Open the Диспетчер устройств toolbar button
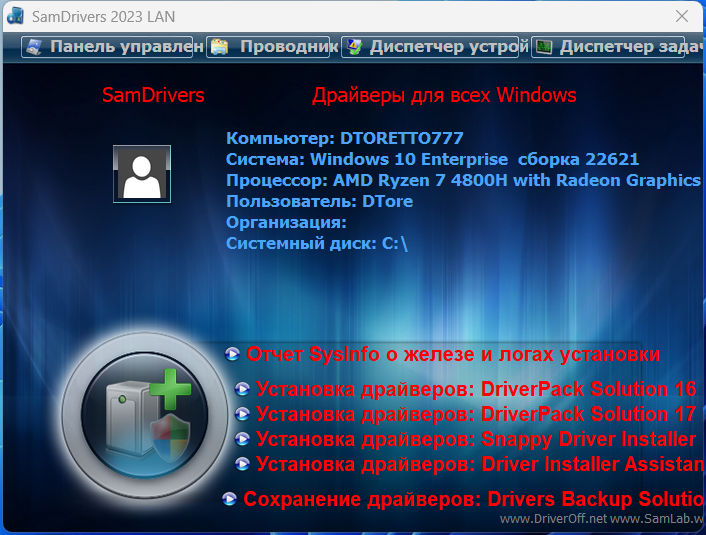The height and width of the screenshot is (535, 706). [x=430, y=47]
